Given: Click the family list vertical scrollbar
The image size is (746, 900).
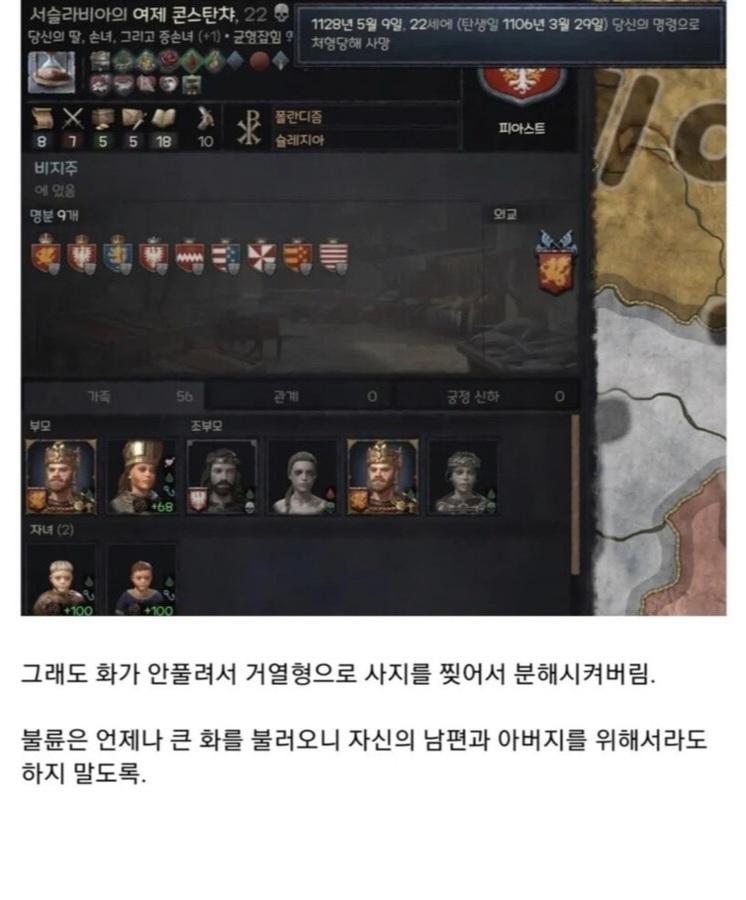Looking at the screenshot, I should pos(575,494).
